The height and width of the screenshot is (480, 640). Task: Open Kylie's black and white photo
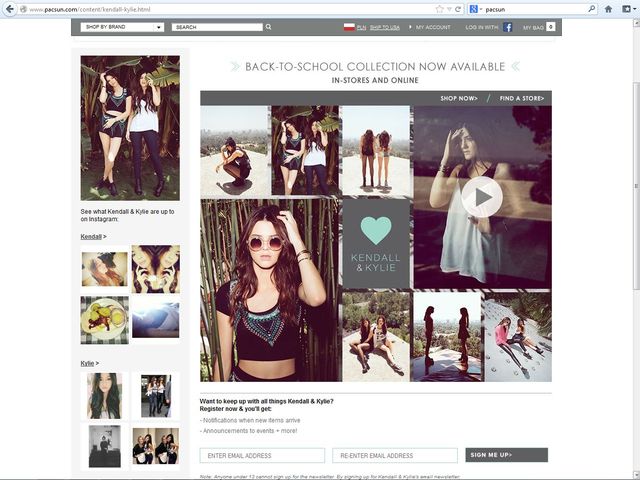click(104, 446)
